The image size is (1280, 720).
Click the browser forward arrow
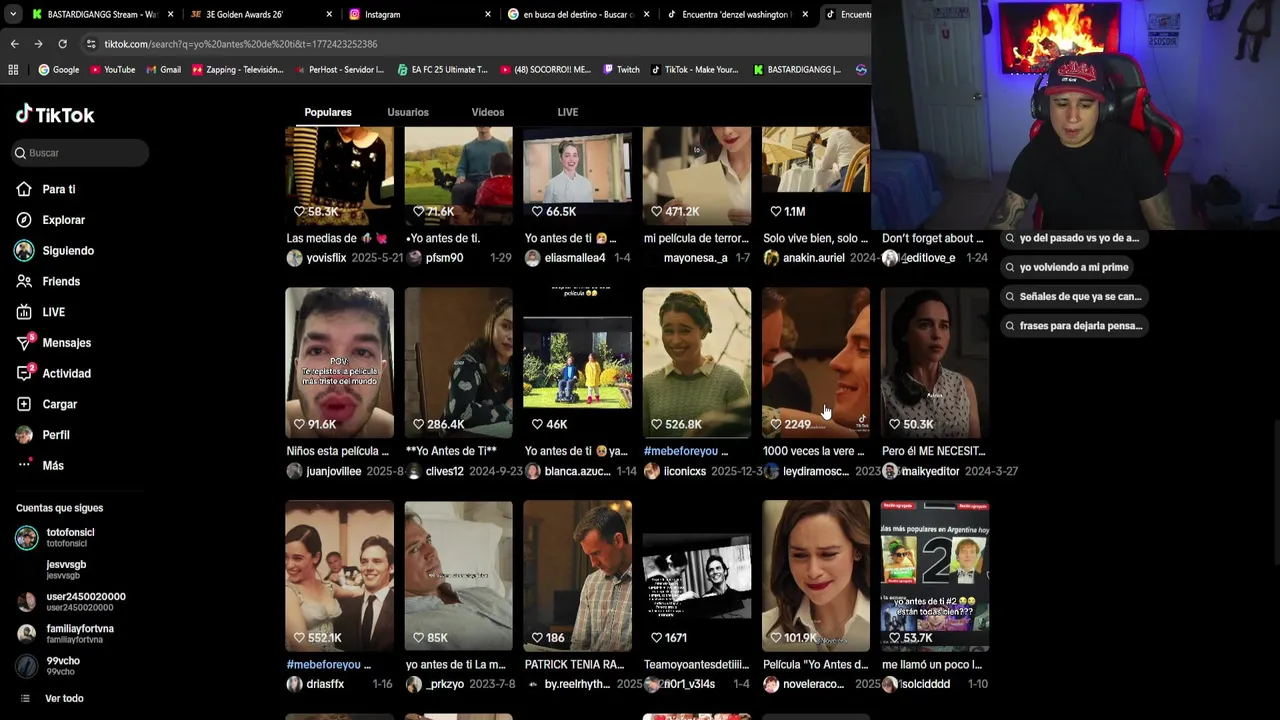point(38,44)
